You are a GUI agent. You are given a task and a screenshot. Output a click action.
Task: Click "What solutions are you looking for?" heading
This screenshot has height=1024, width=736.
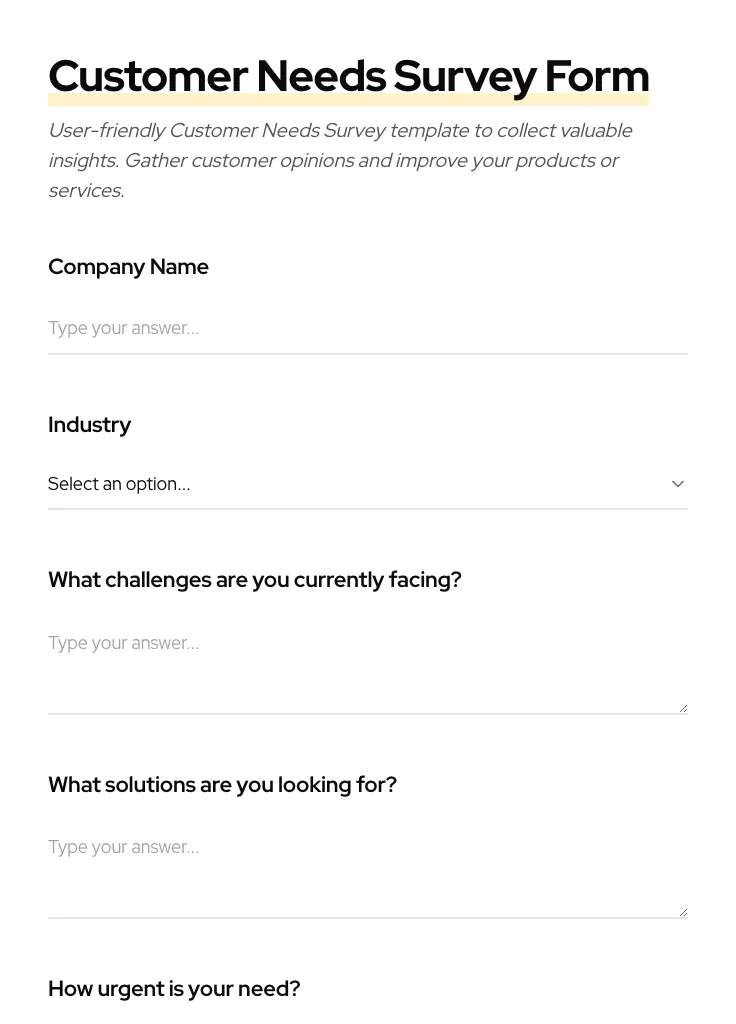222,785
